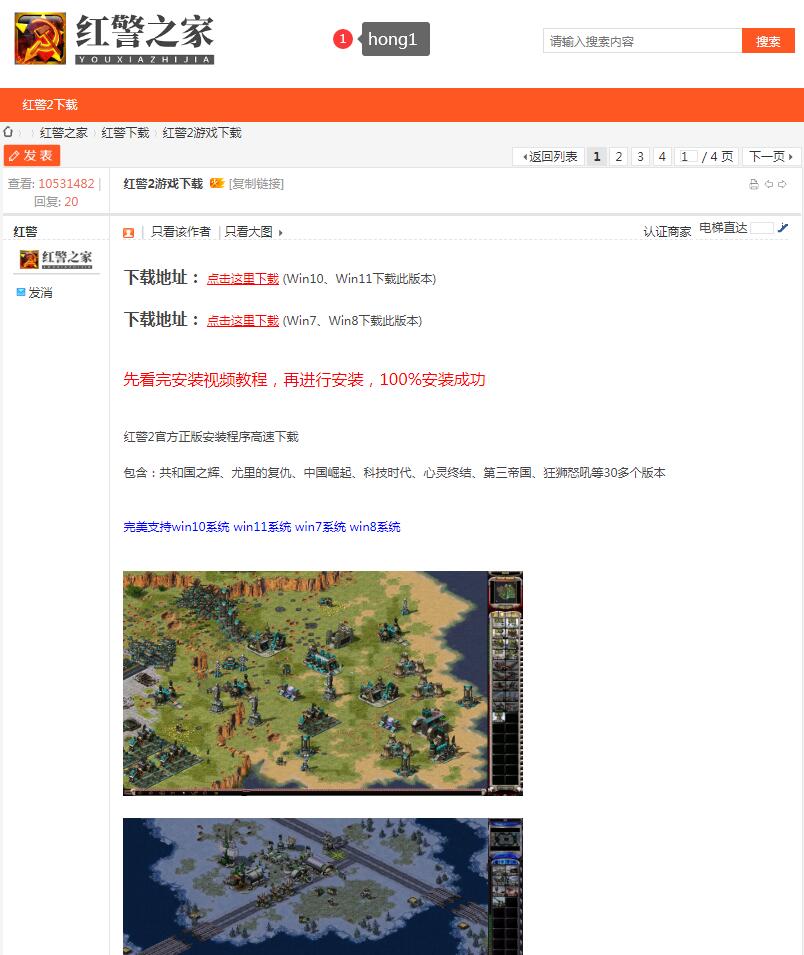This screenshot has height=955, width=804.
Task: Click the version list text 包含：共和国之辉
Action: tap(394, 472)
